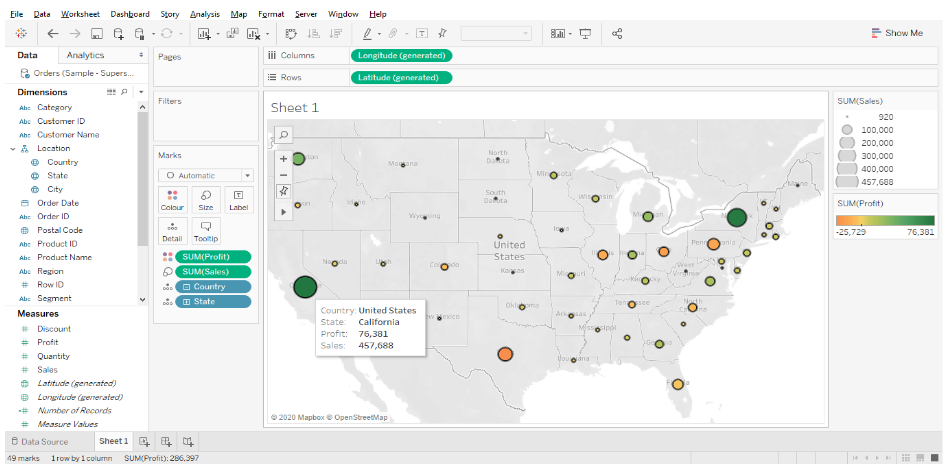
Task: Open the Colour marks card
Action: tap(173, 200)
